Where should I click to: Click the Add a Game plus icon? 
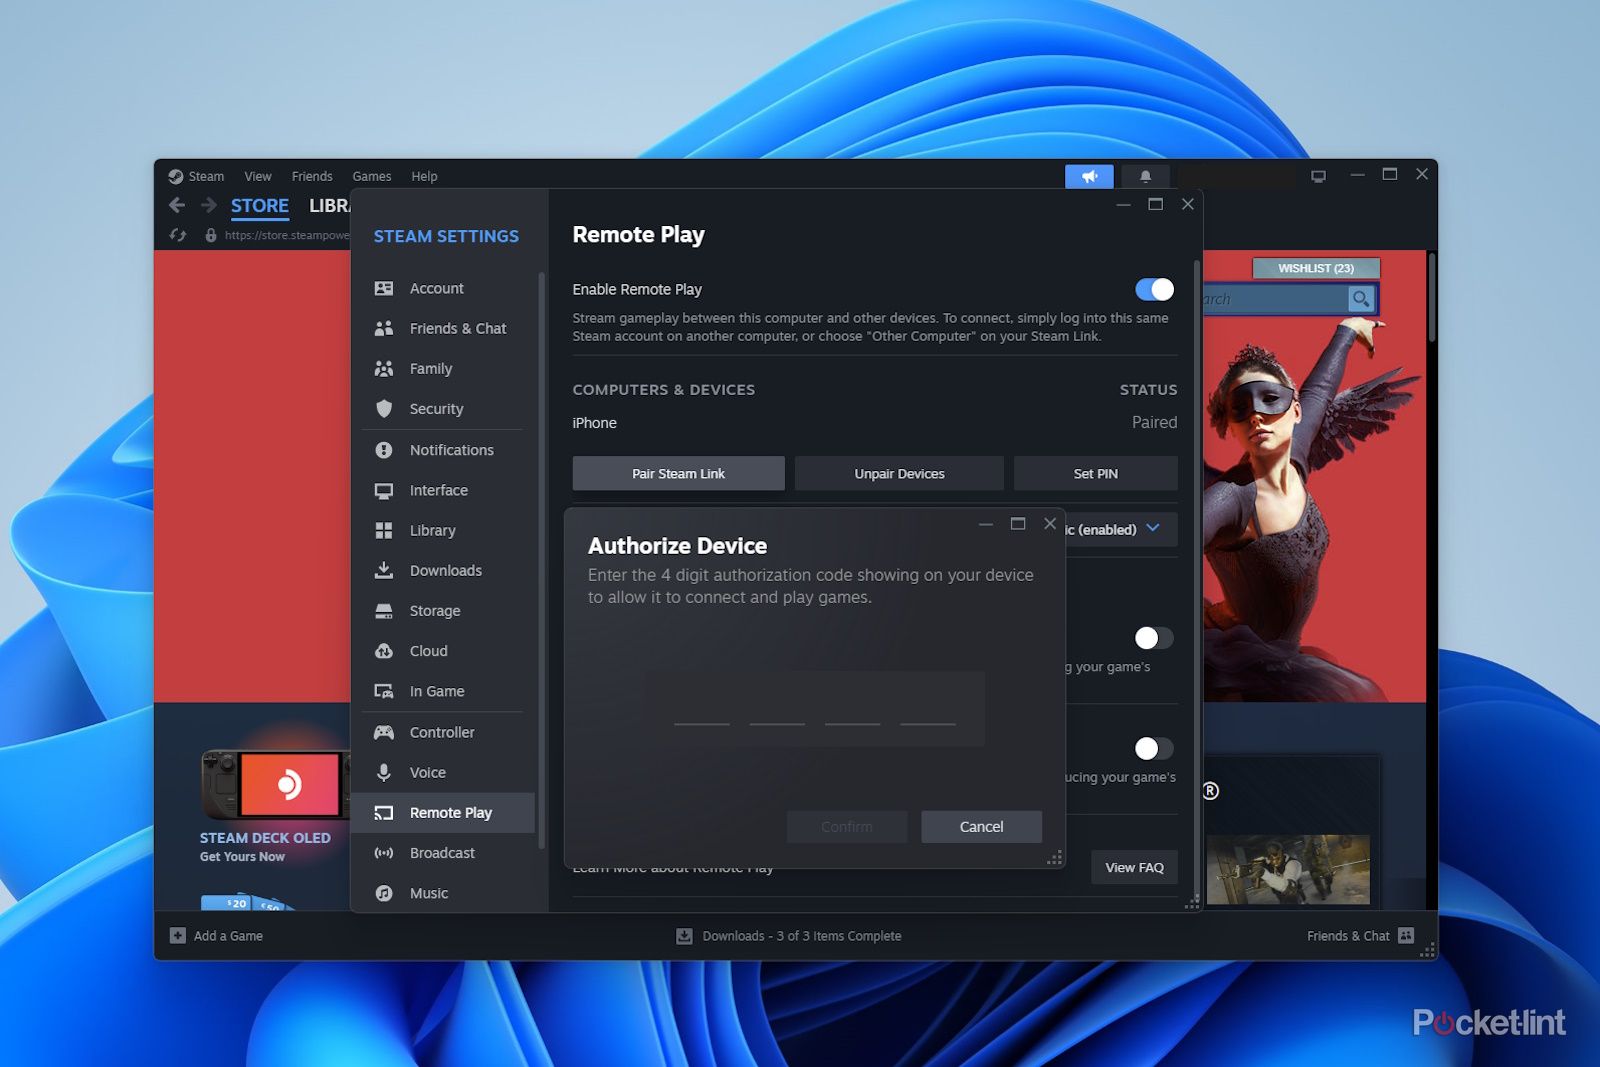tap(178, 936)
